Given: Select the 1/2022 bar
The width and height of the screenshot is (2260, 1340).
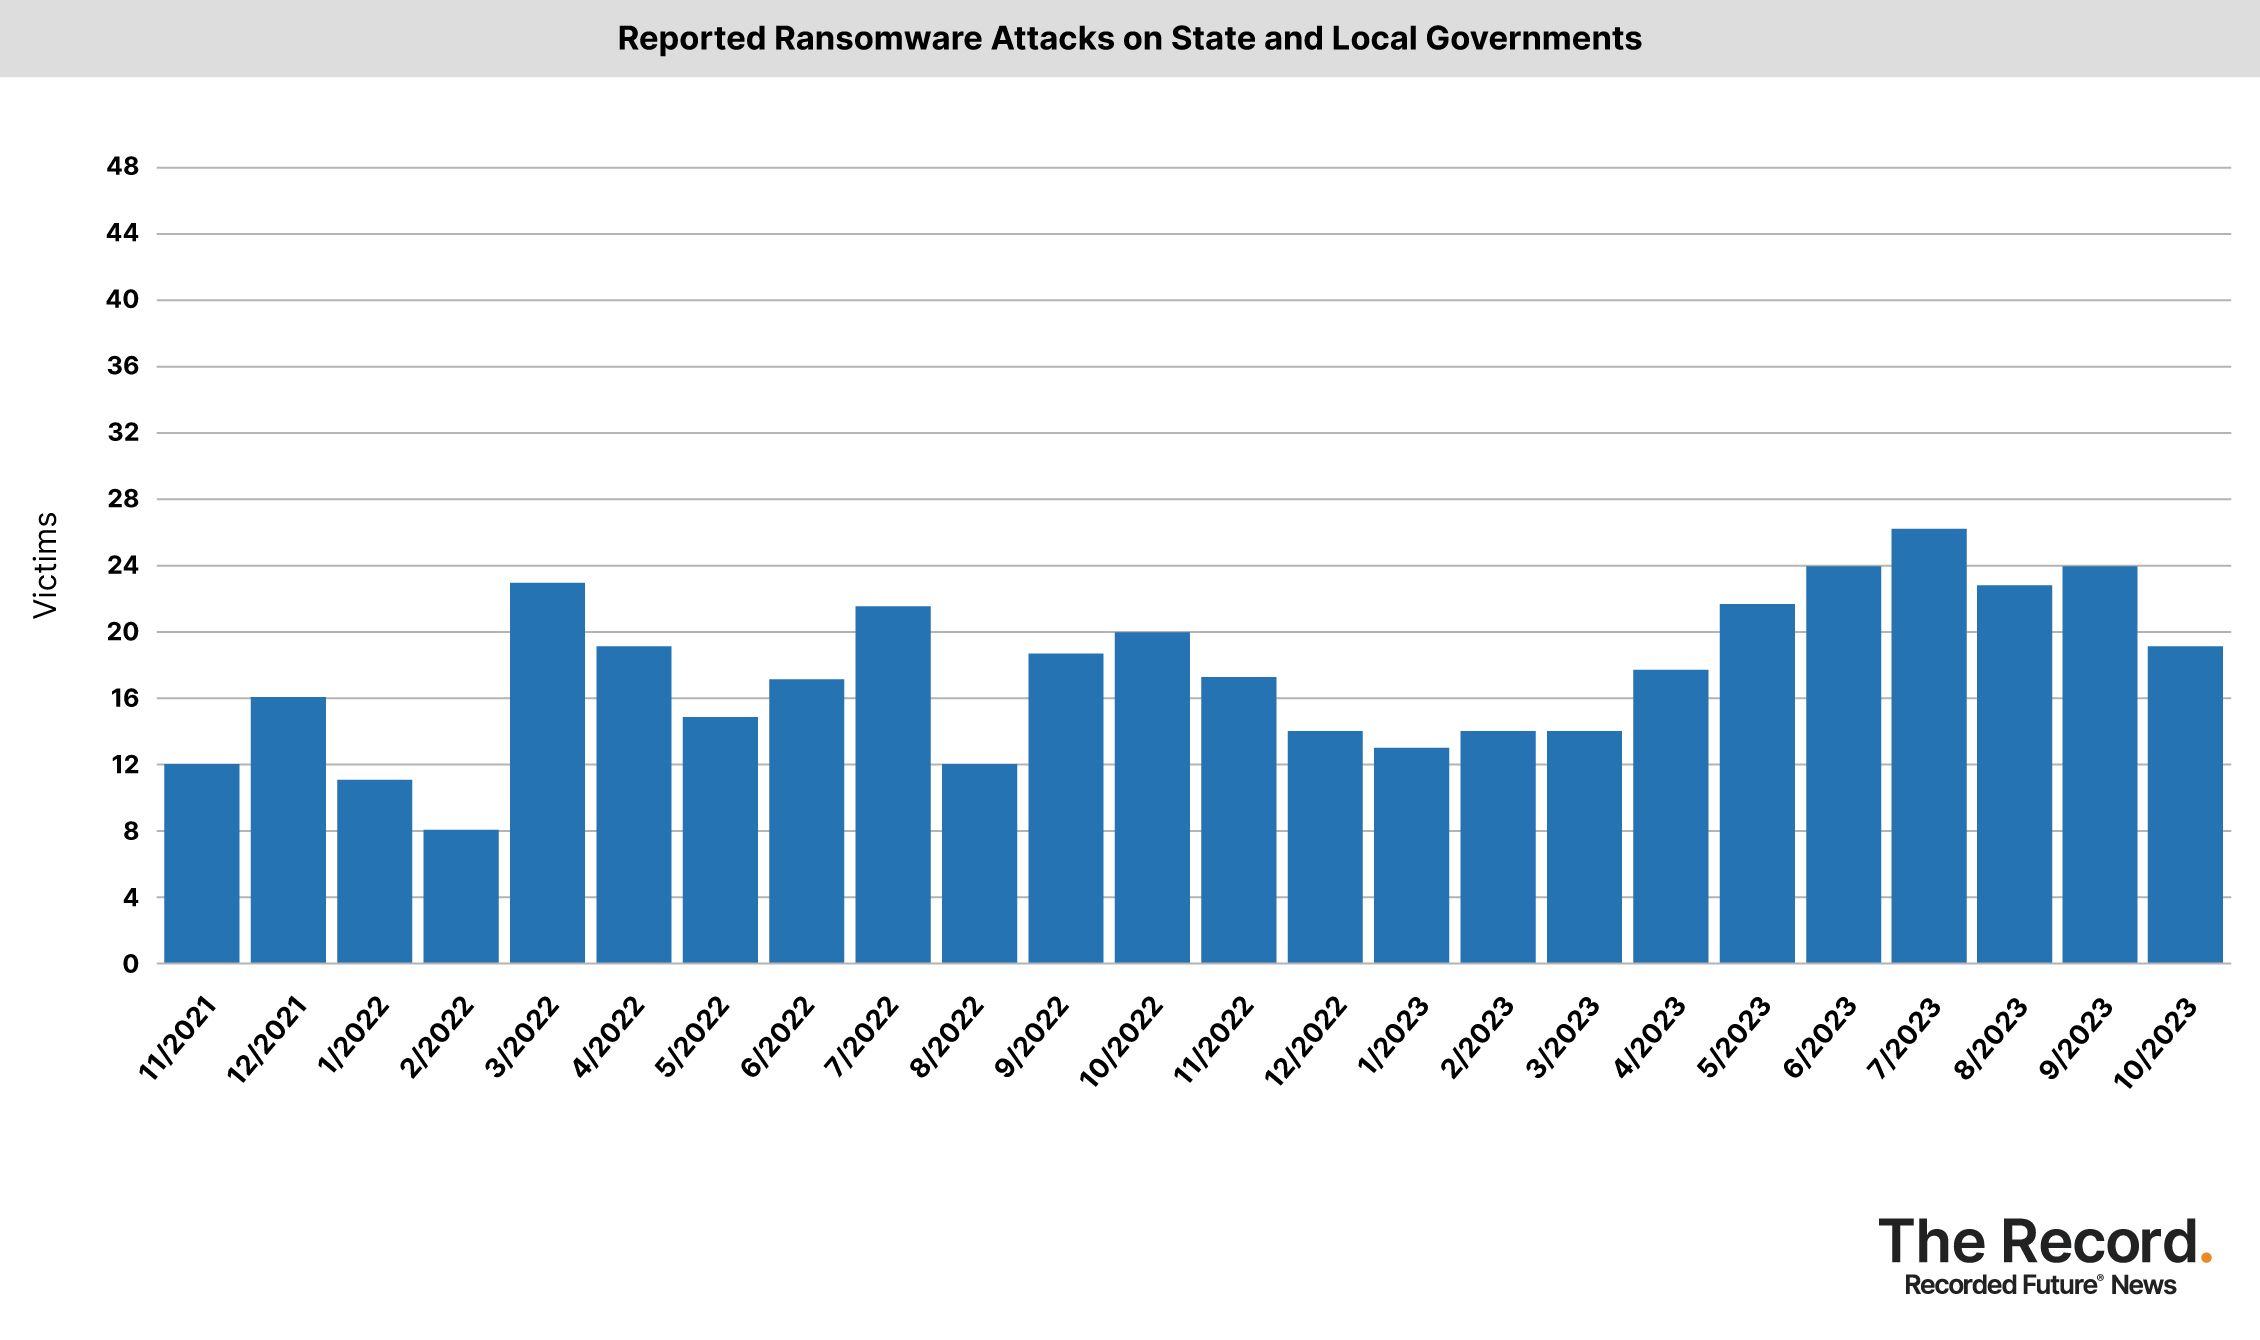Looking at the screenshot, I should click(375, 872).
